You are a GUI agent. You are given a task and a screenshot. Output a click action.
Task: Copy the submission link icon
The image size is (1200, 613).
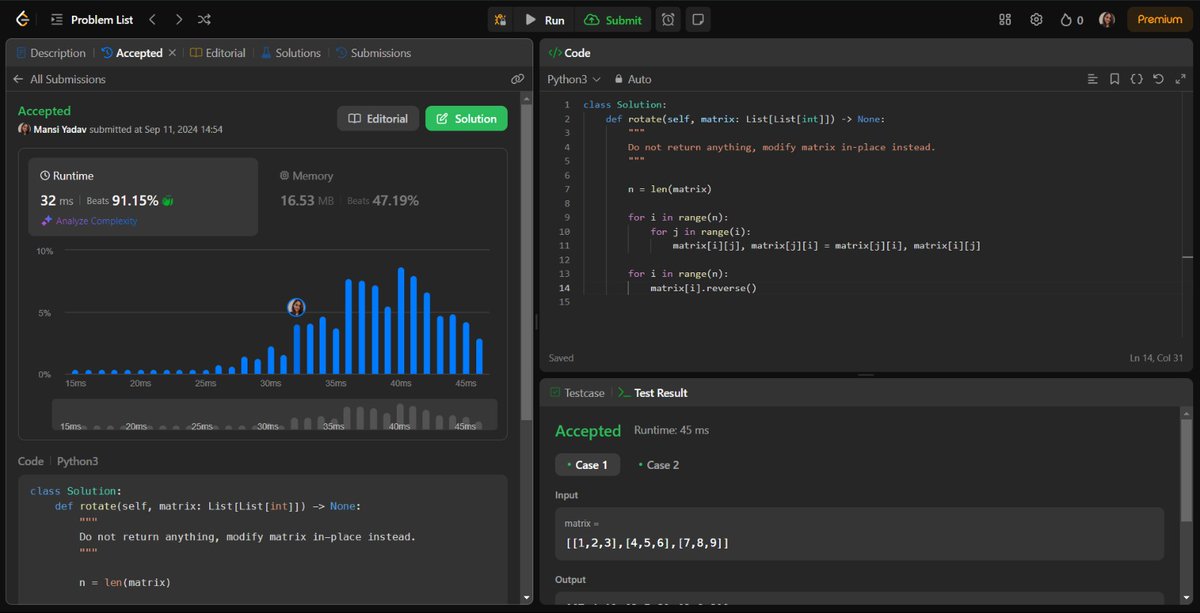click(x=517, y=79)
